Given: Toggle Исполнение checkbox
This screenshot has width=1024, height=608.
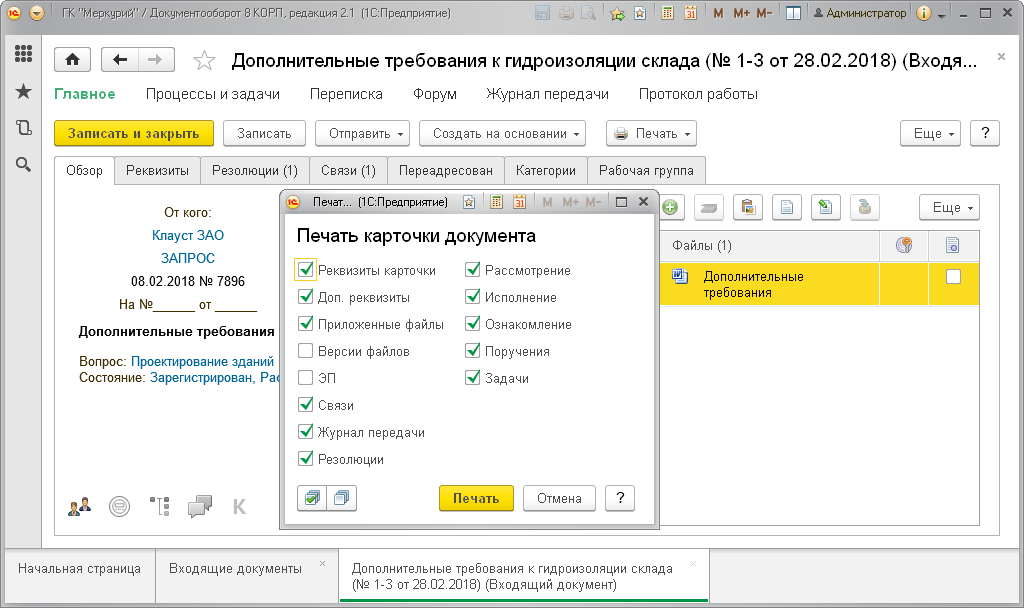Looking at the screenshot, I should pos(473,297).
